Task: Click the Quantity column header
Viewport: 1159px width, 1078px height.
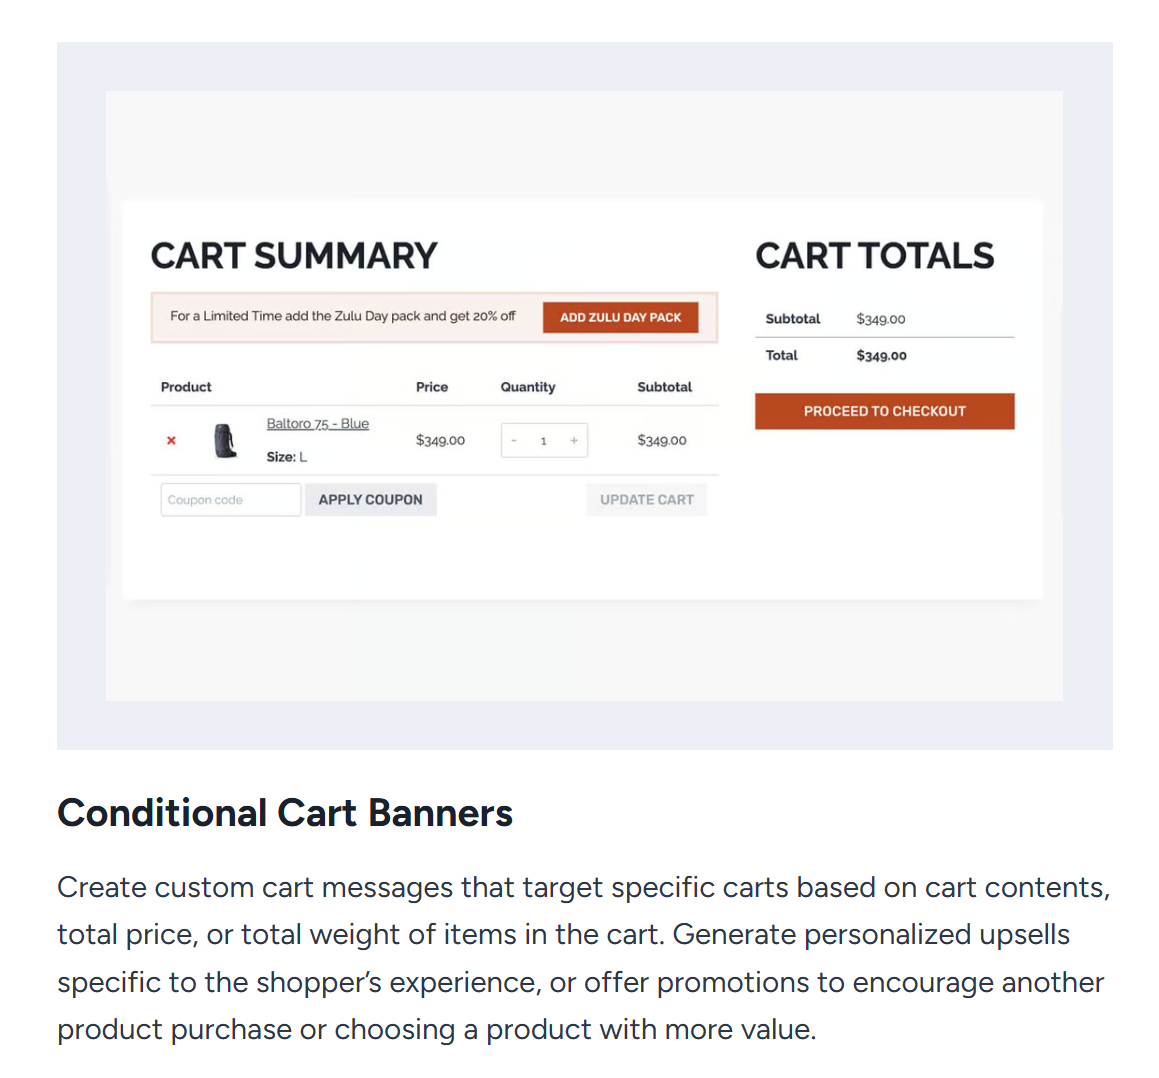Action: point(528,387)
